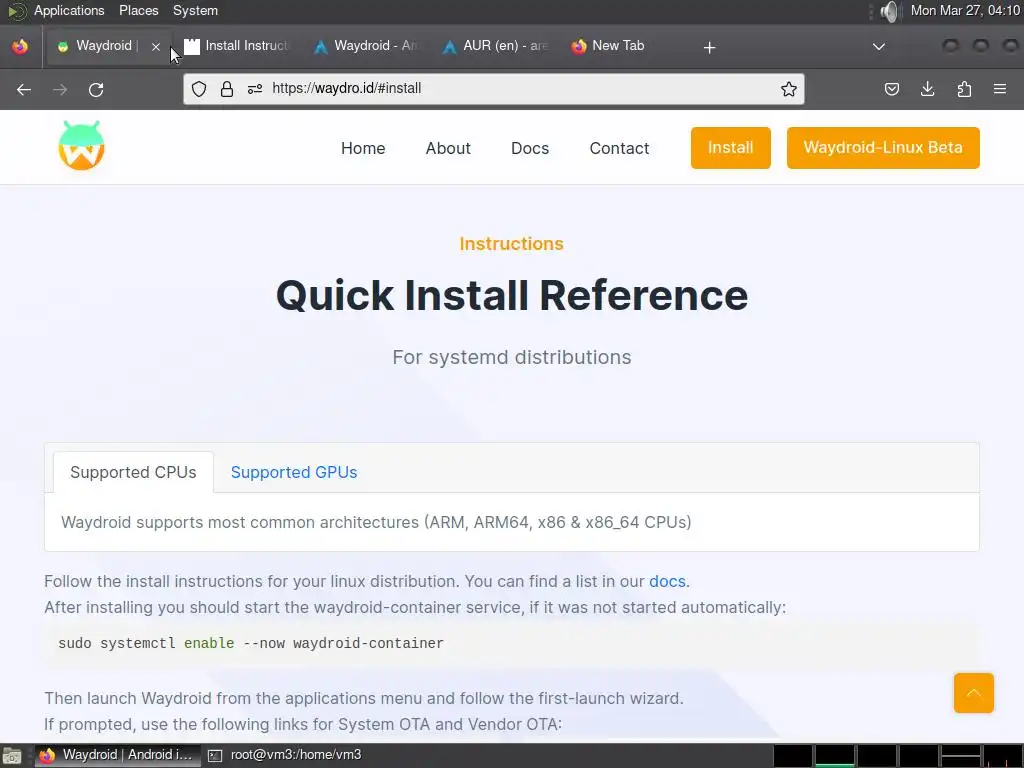Screen dimensions: 1024x768
Task: Click the Waydroid-Linux Beta button
Action: [x=883, y=148]
